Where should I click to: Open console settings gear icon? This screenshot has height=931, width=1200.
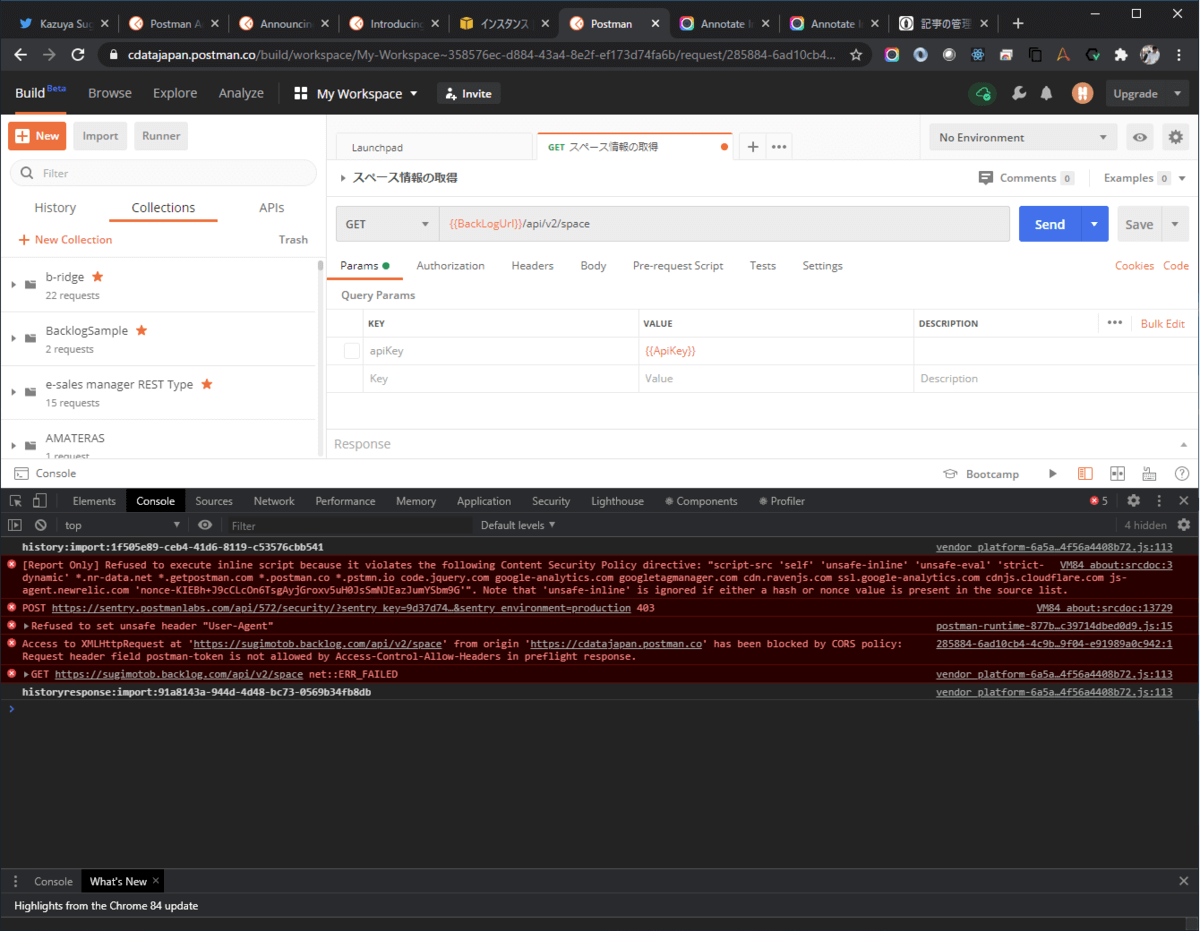pyautogui.click(x=1184, y=525)
